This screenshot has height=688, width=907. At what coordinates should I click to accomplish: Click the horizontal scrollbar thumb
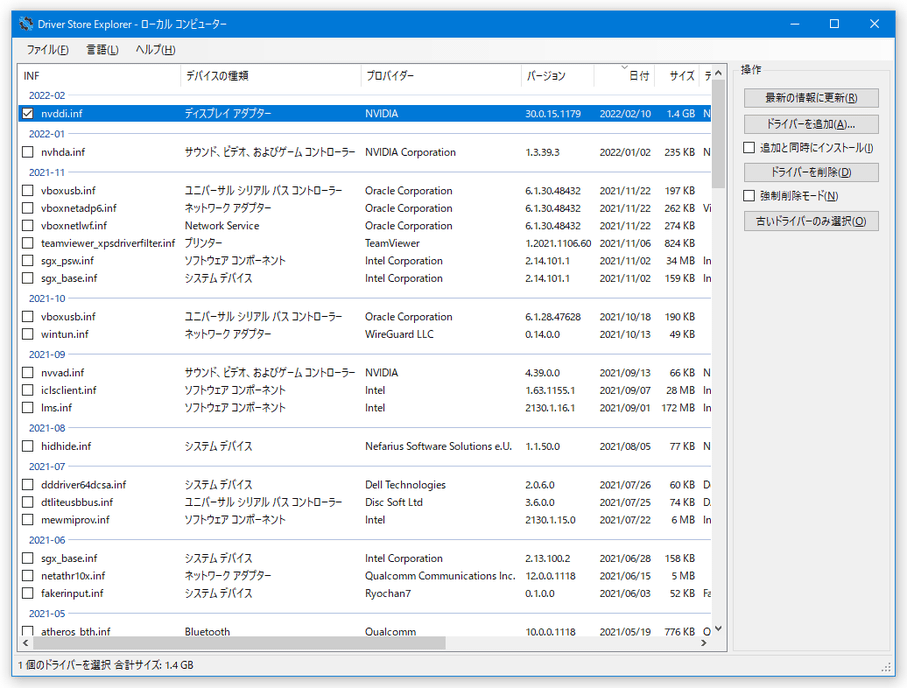pyautogui.click(x=239, y=643)
